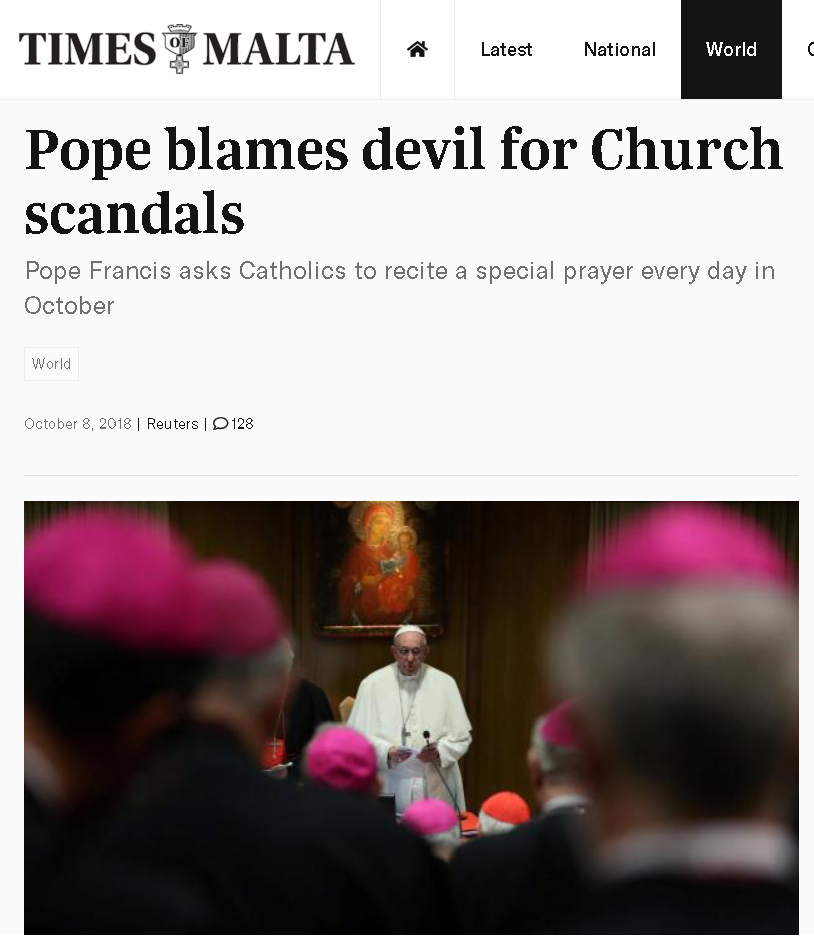Click the word TIMES in the logo
Viewport: 814px width, 945px height.
87,49
